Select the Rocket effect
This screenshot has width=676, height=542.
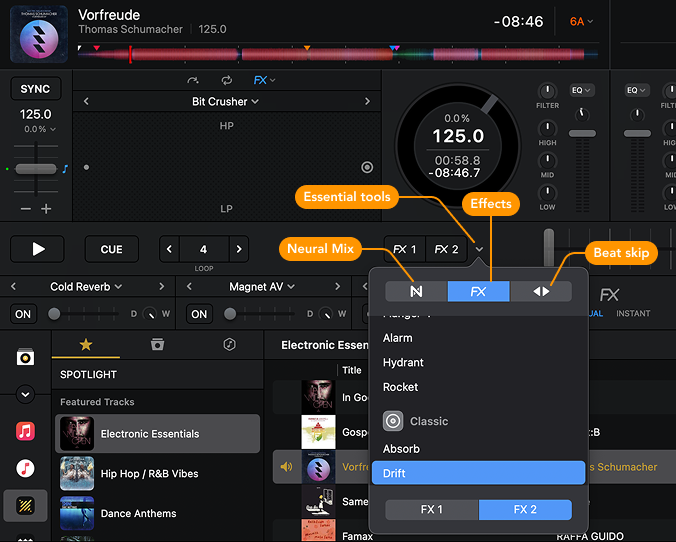coord(478,387)
